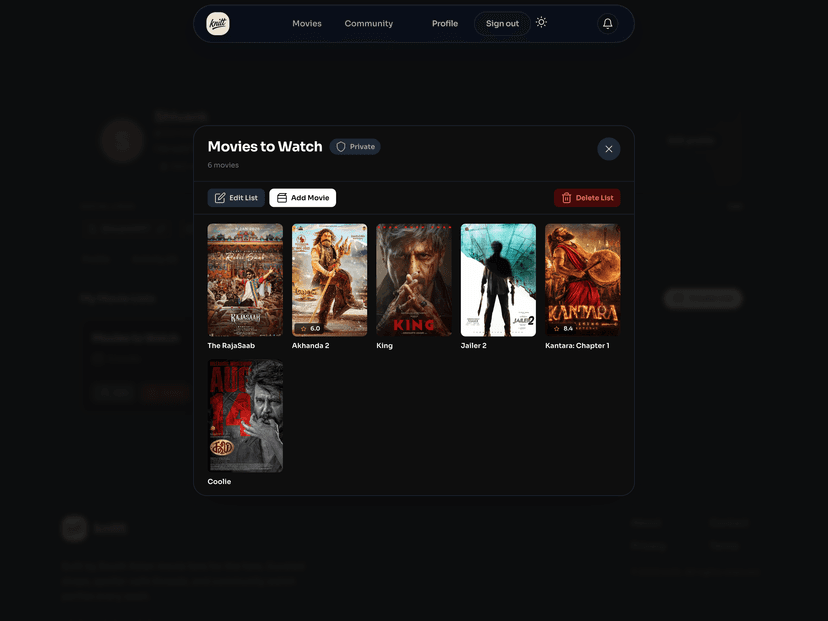Click the pencil icon on Edit List
Viewport: 828px width, 621px height.
220,198
